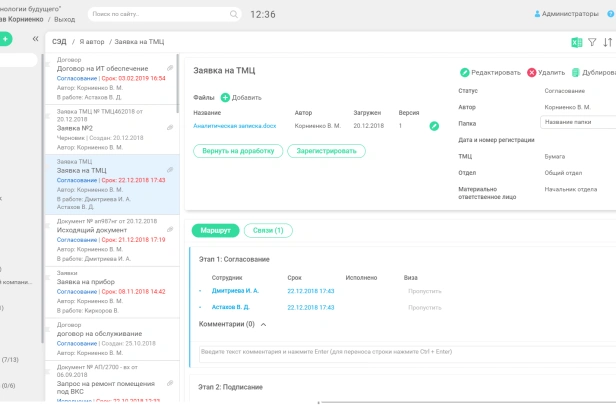Click the Вернуть на доработку button

pyautogui.click(x=237, y=151)
